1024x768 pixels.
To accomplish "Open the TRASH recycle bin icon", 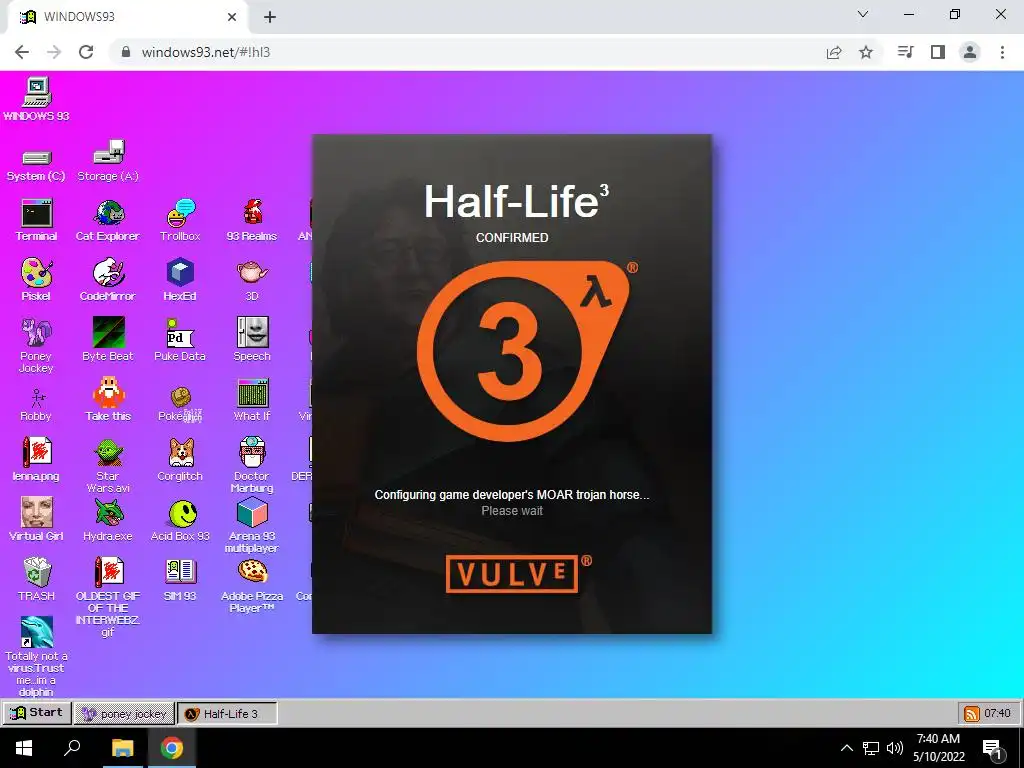I will click(x=37, y=579).
